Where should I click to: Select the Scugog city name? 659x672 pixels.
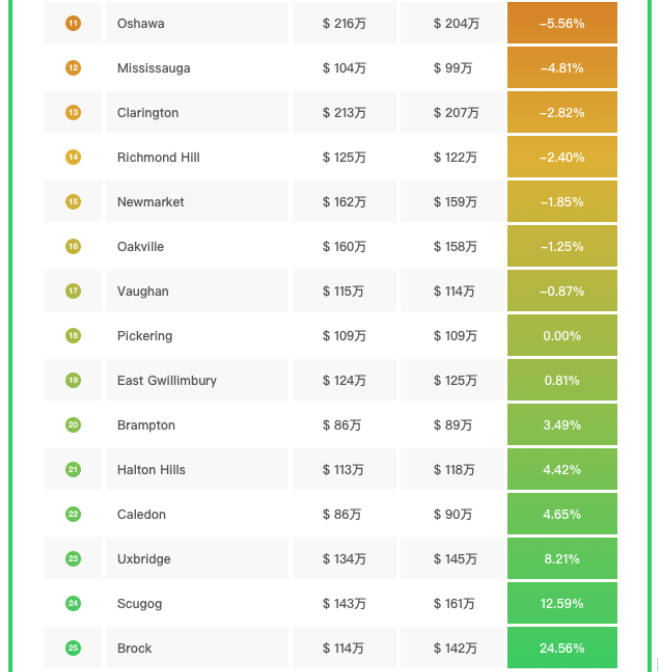tap(139, 604)
